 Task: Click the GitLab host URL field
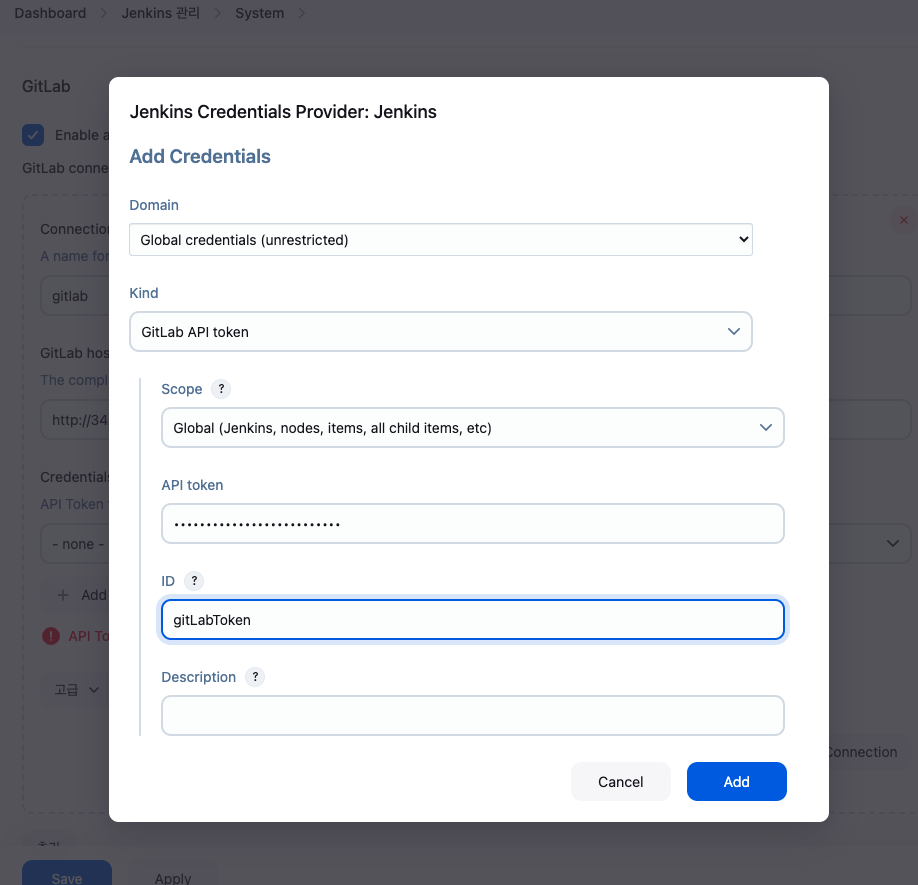(x=75, y=420)
